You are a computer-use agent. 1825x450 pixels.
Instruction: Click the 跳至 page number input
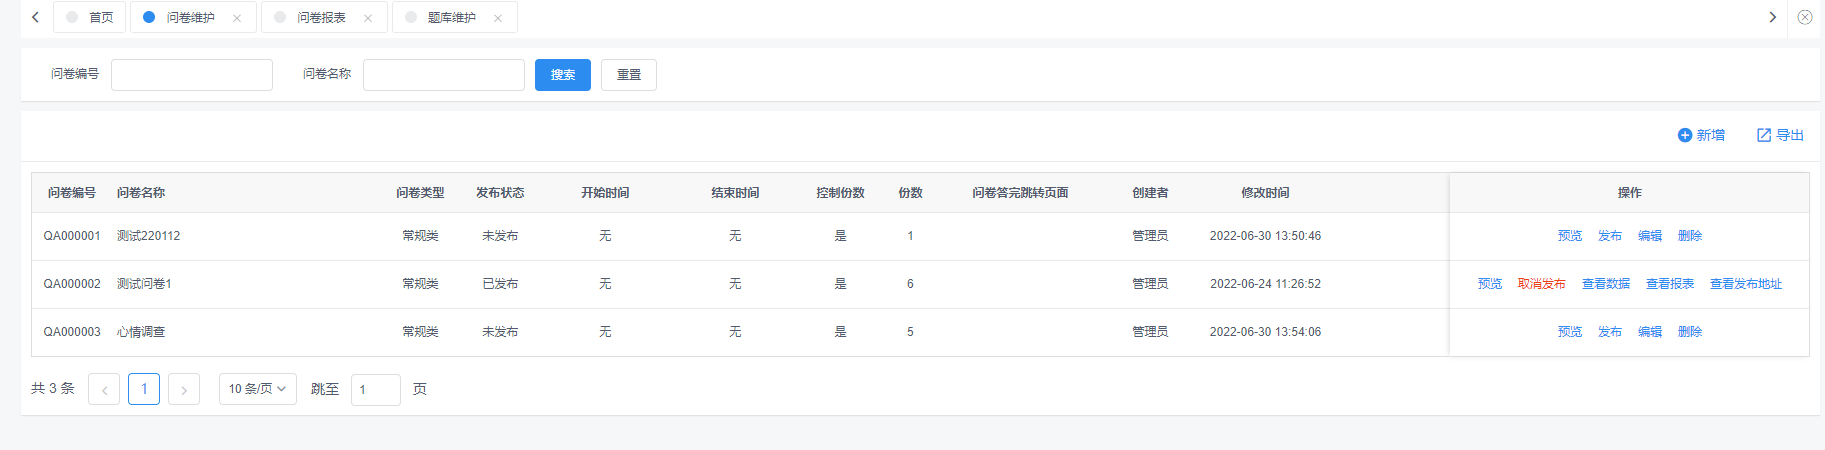pyautogui.click(x=375, y=390)
